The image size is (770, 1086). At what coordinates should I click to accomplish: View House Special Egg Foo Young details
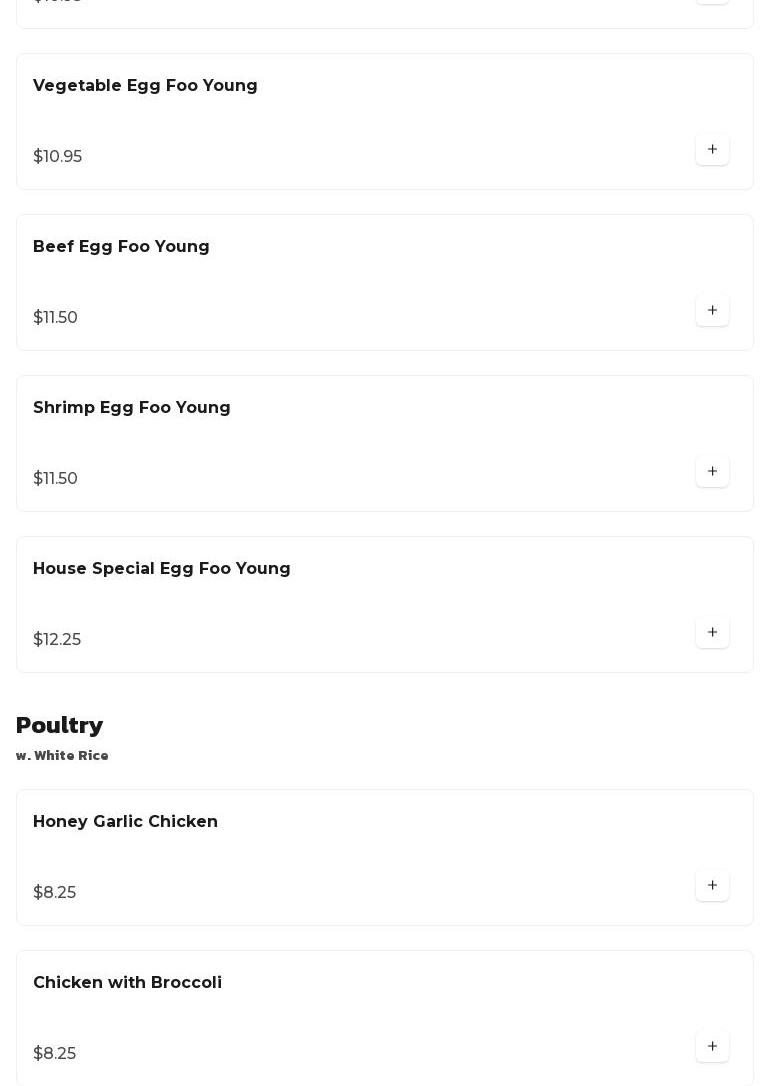click(162, 569)
